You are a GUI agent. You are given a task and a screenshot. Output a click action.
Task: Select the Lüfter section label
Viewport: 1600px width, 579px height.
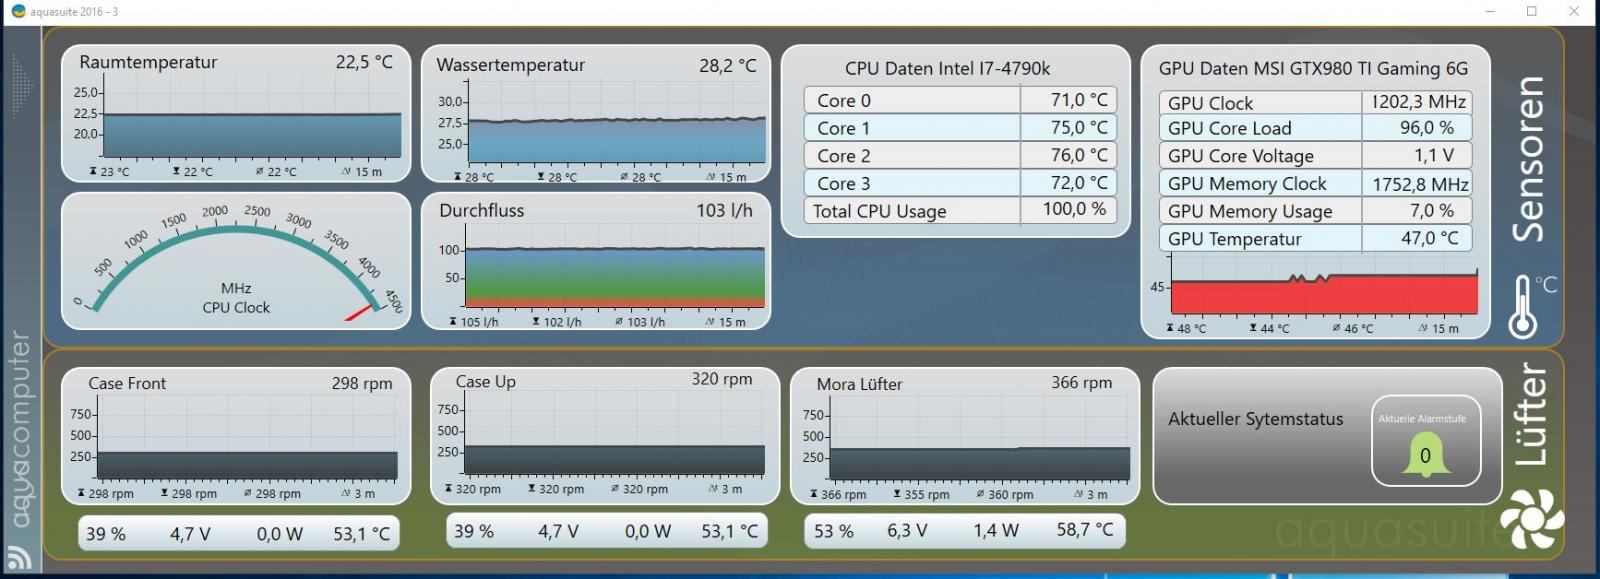pyautogui.click(x=1530, y=414)
